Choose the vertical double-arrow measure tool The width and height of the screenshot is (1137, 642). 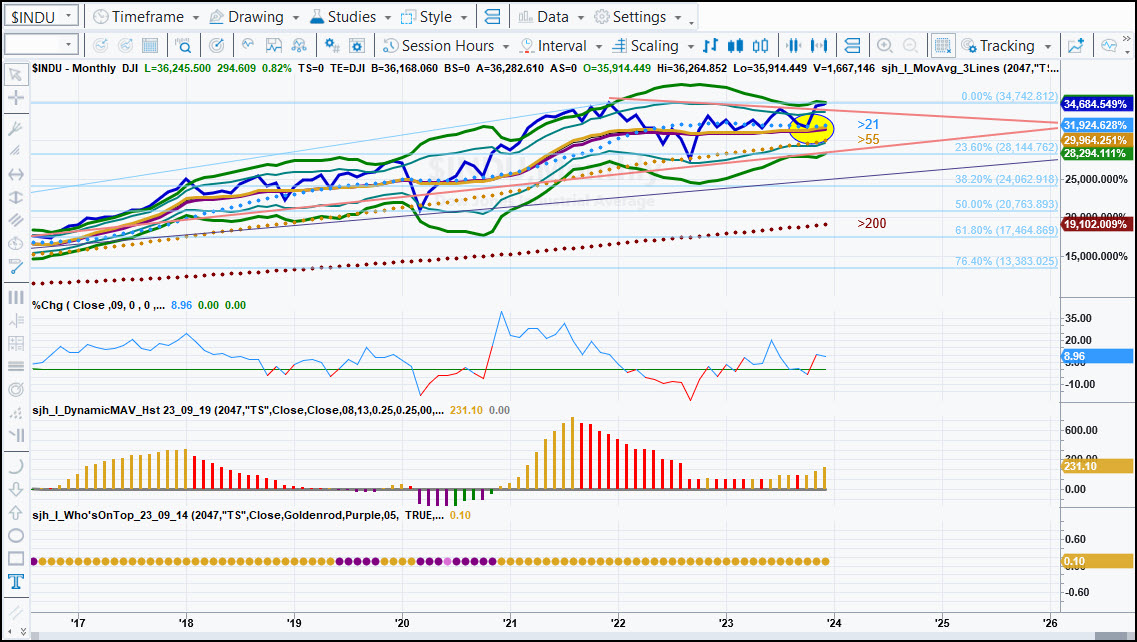coord(15,197)
